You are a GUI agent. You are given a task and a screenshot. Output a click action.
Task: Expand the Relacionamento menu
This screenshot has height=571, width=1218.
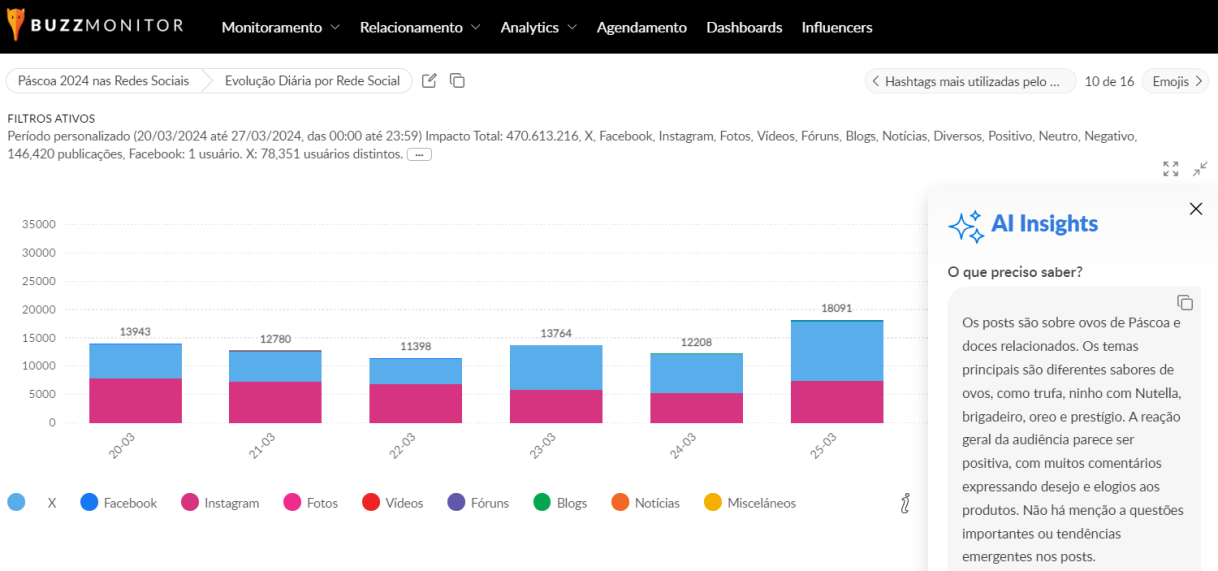420,27
